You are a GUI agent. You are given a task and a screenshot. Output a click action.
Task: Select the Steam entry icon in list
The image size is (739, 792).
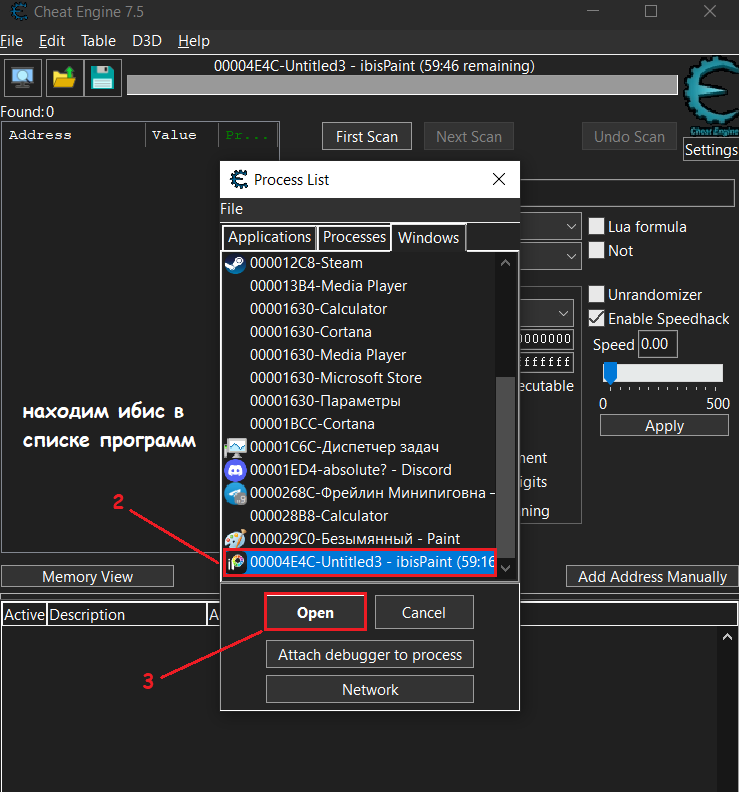(x=235, y=263)
